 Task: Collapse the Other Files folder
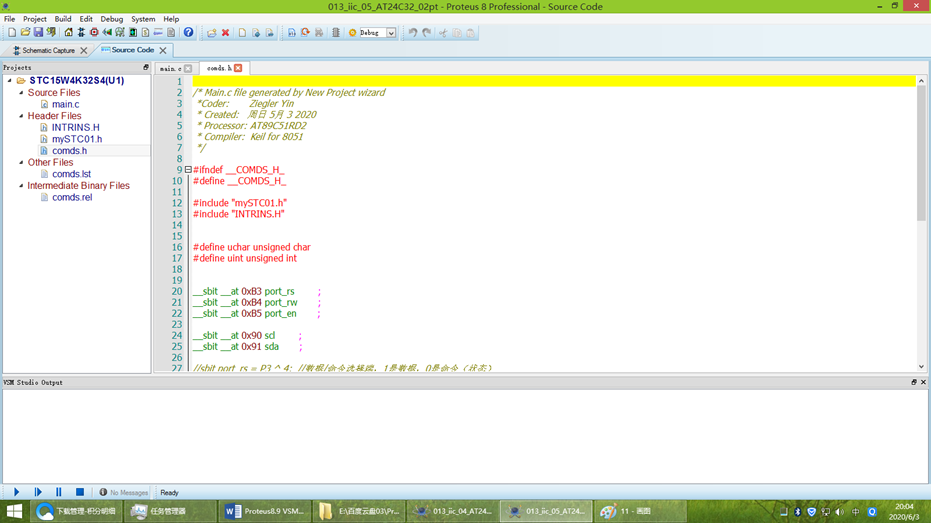point(21,162)
